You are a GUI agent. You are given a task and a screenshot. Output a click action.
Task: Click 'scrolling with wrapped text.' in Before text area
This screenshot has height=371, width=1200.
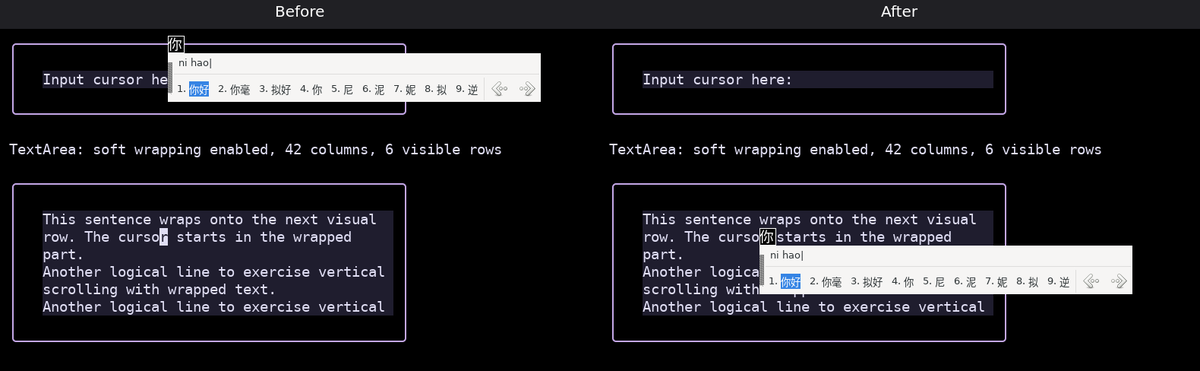(159, 289)
